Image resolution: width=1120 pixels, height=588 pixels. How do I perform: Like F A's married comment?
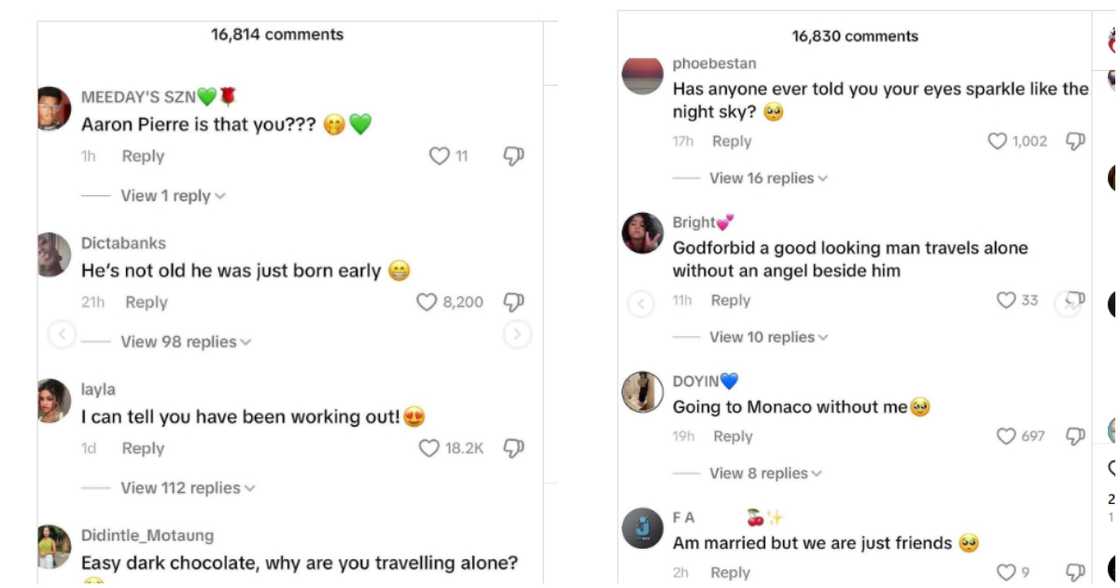[1008, 572]
